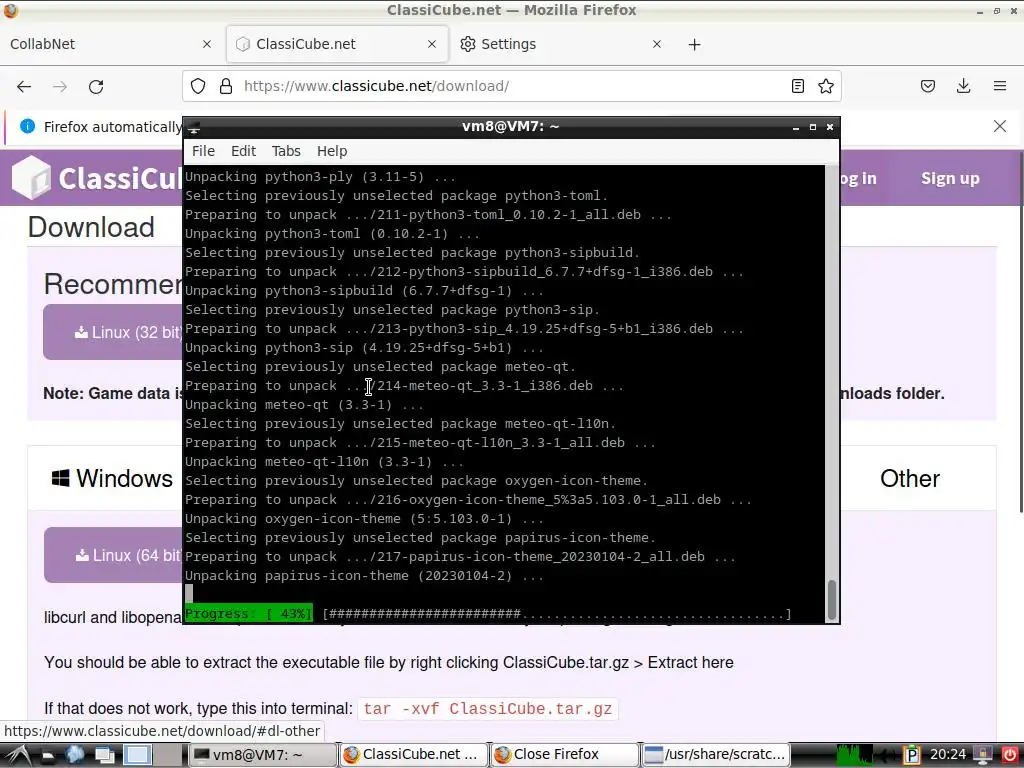1024x768 pixels.
Task: Go back to the previous page in Firefox
Action: [24, 86]
